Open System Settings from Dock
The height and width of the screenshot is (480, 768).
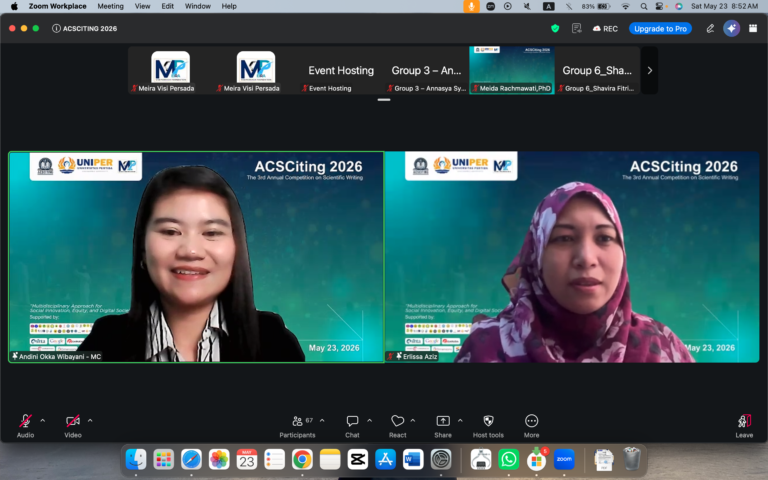point(441,459)
